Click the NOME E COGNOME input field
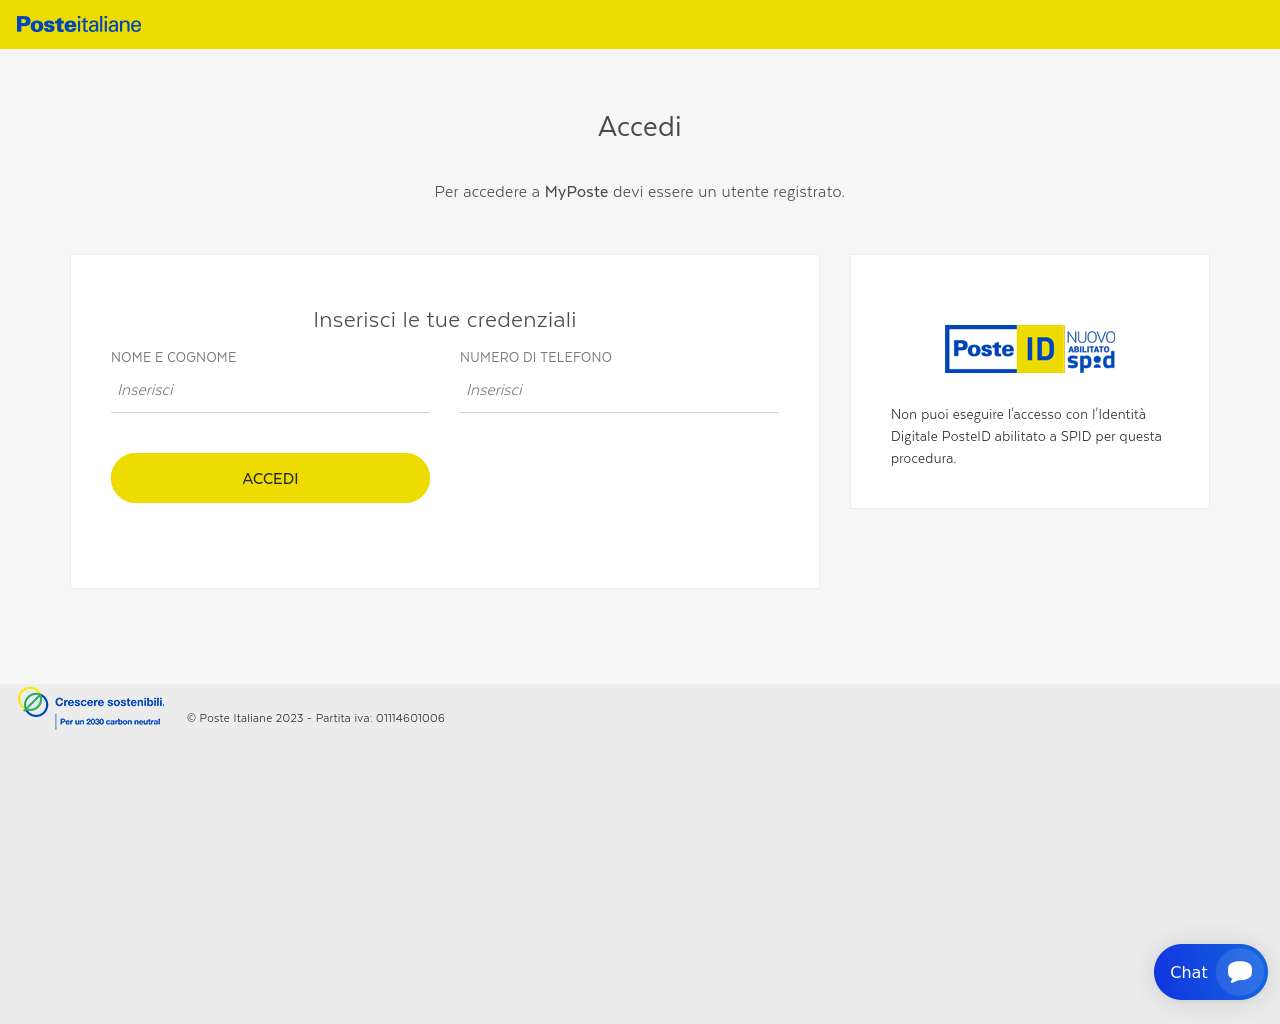Screen dimensions: 1280x1024 [x=270, y=390]
